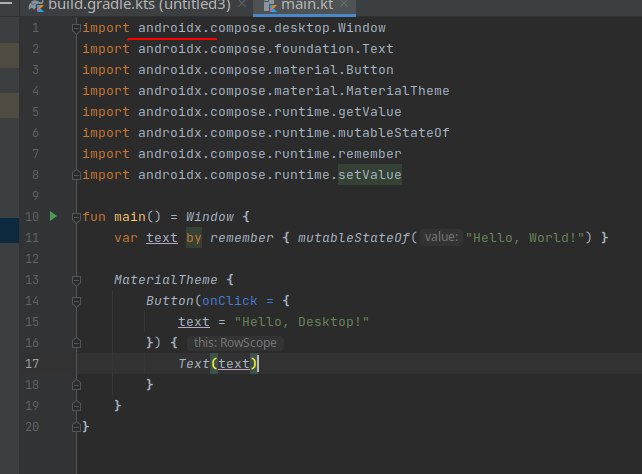This screenshot has height=474, width=642.
Task: Click the remember keyword on line 11
Action: coord(242,238)
